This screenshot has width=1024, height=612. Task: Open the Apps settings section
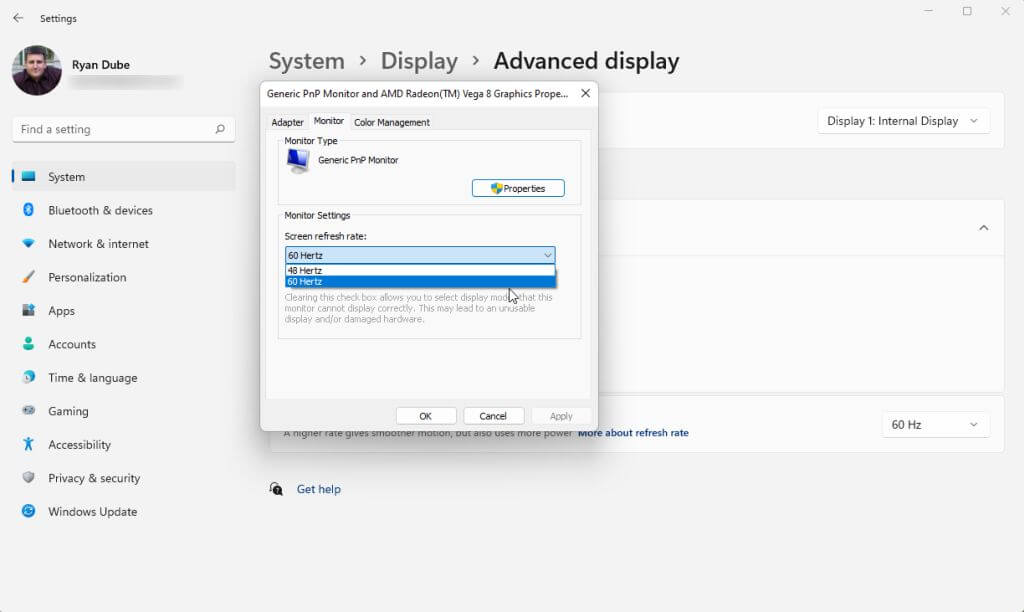tap(61, 310)
